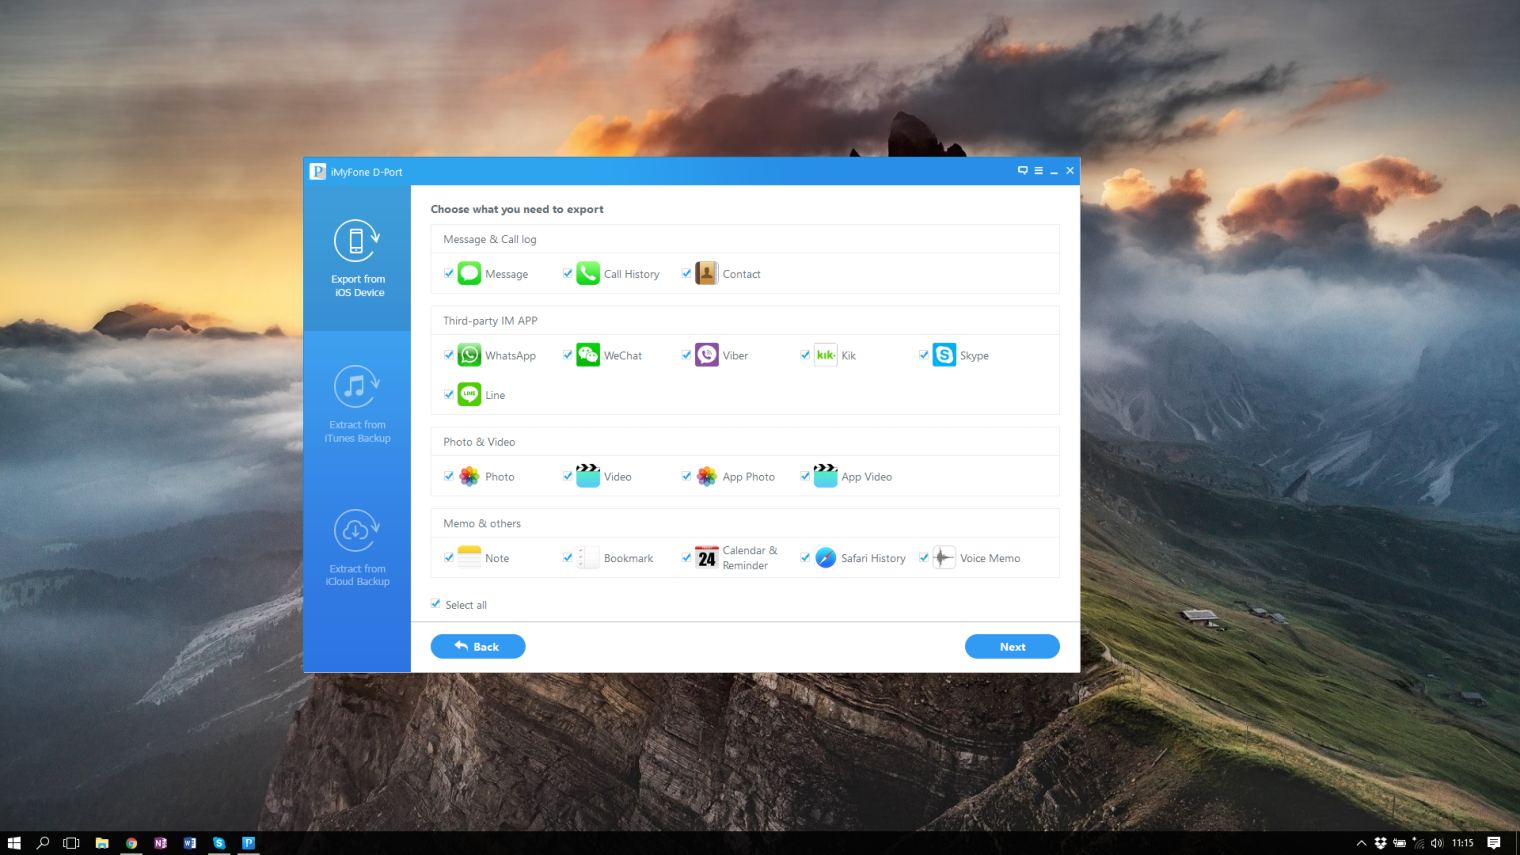
Task: Click the Calendar & Reminder icon
Action: [x=707, y=558]
